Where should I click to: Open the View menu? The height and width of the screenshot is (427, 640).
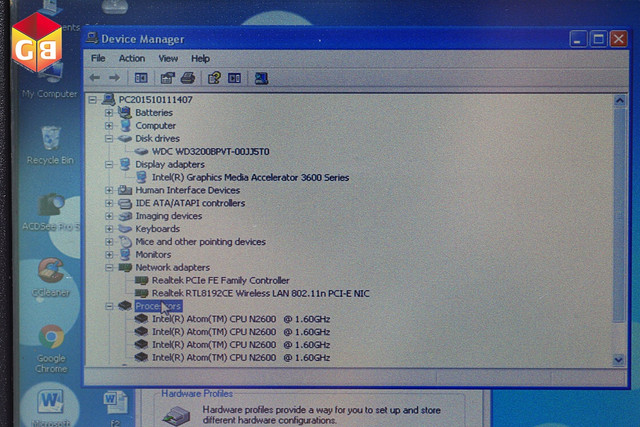pos(168,58)
